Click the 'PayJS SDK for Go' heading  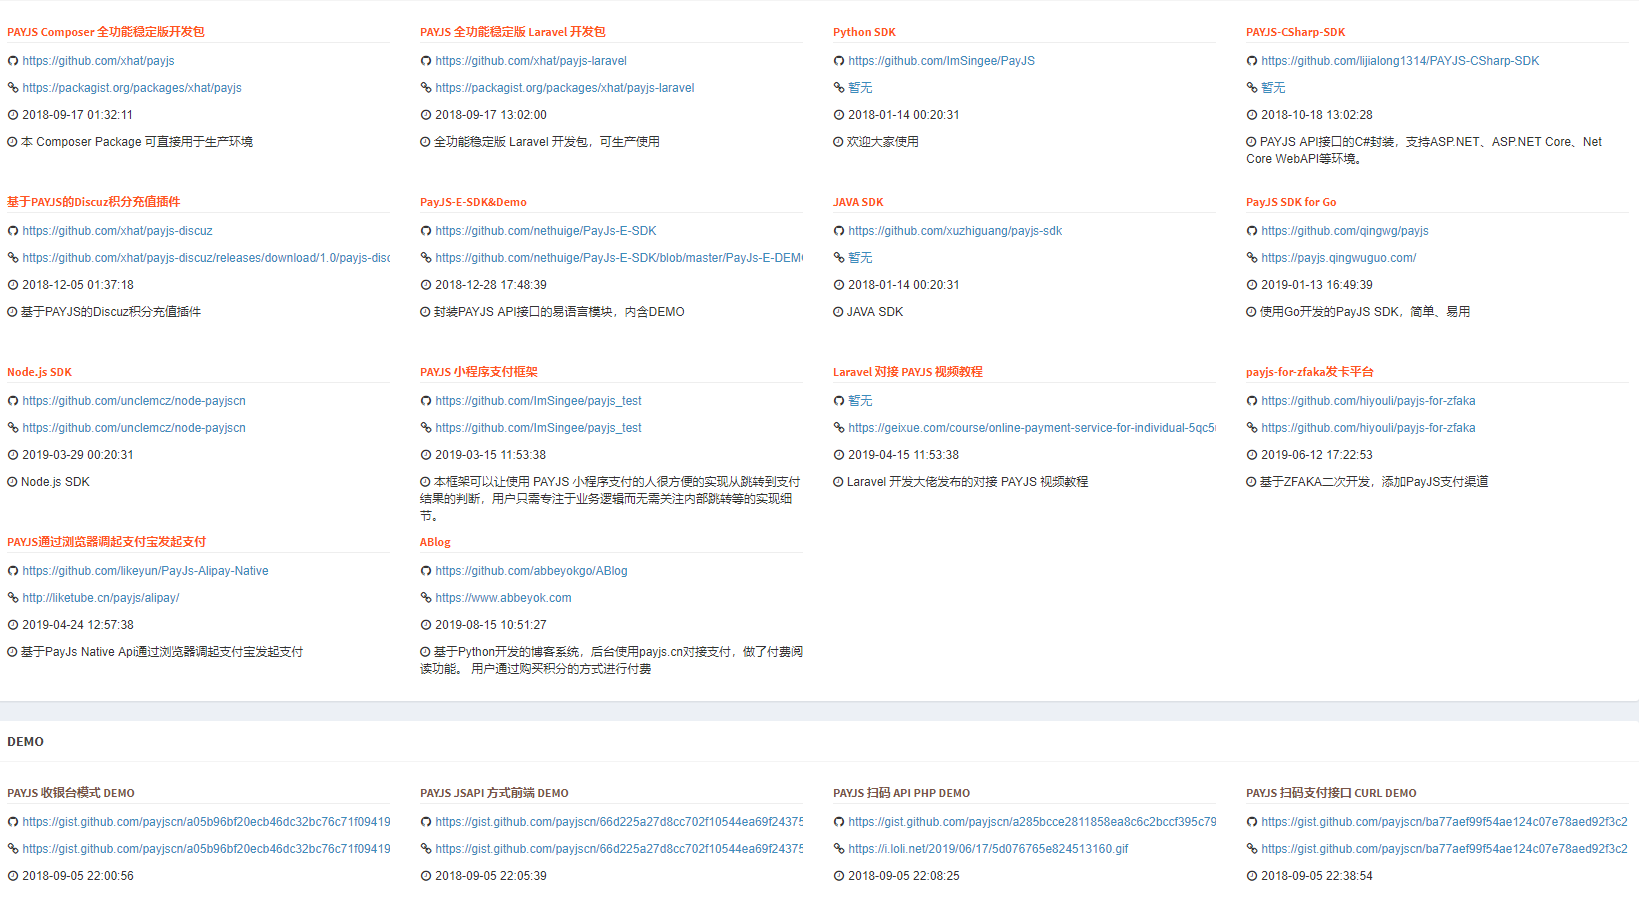pyautogui.click(x=1291, y=202)
